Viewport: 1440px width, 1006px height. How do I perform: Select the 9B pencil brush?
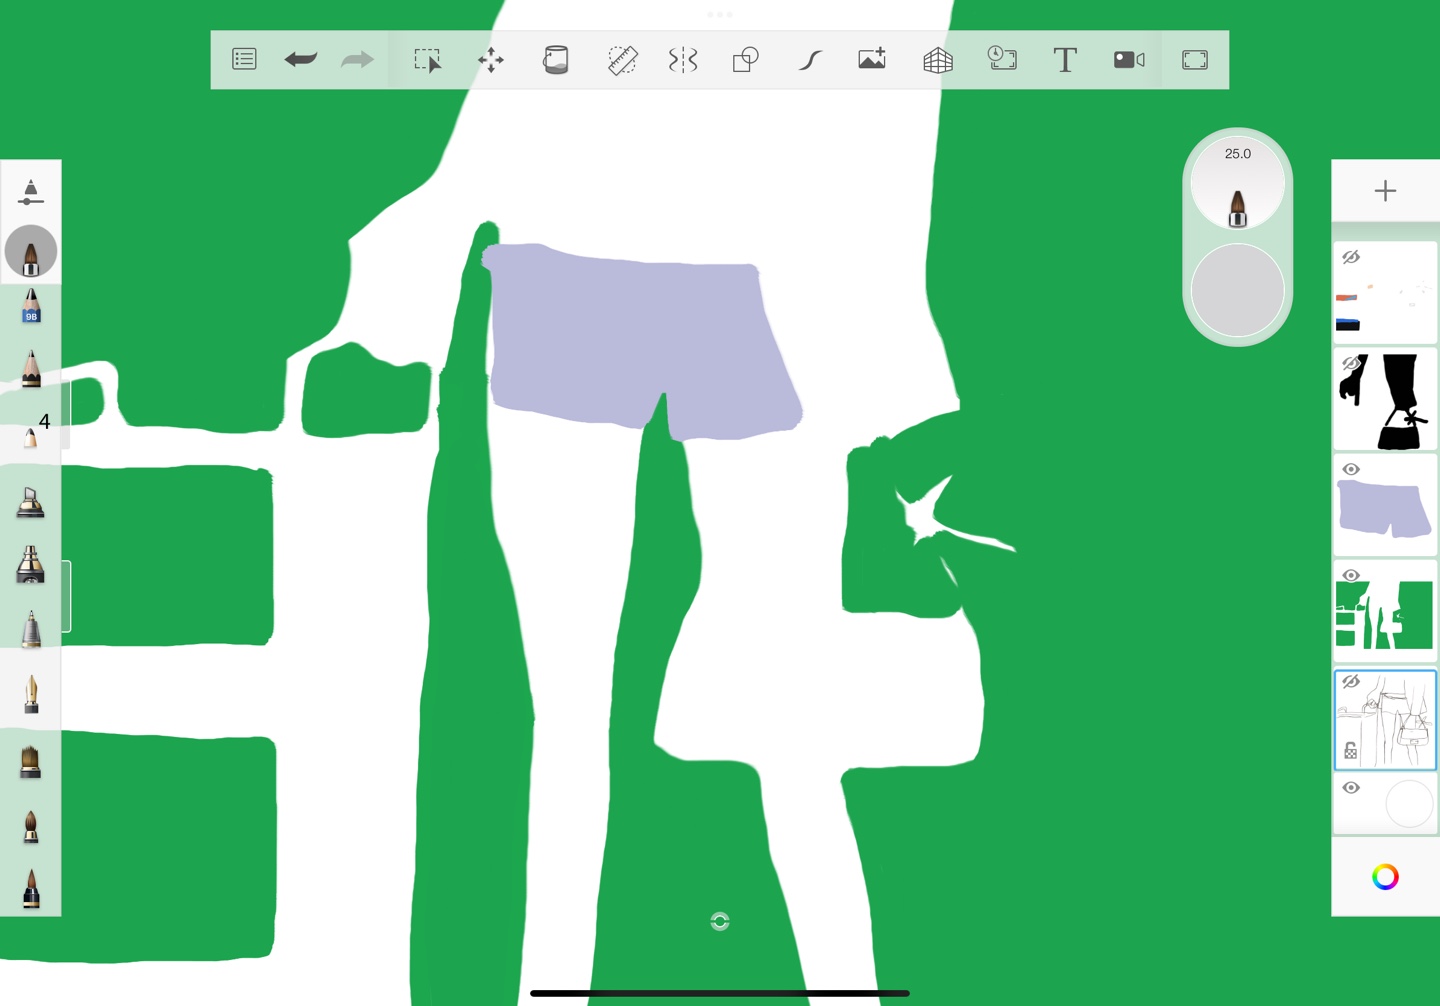pos(31,306)
